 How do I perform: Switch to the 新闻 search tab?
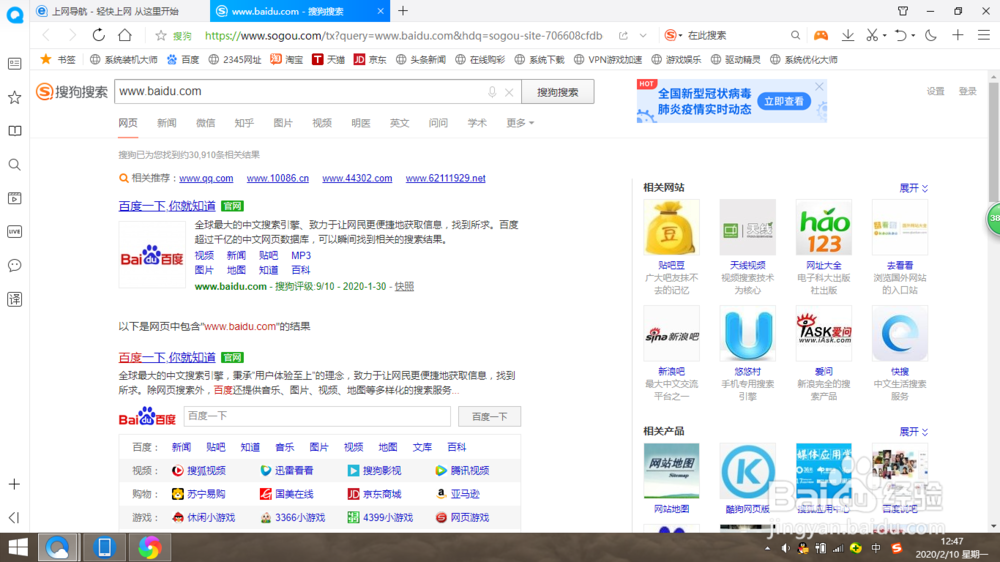tap(166, 123)
